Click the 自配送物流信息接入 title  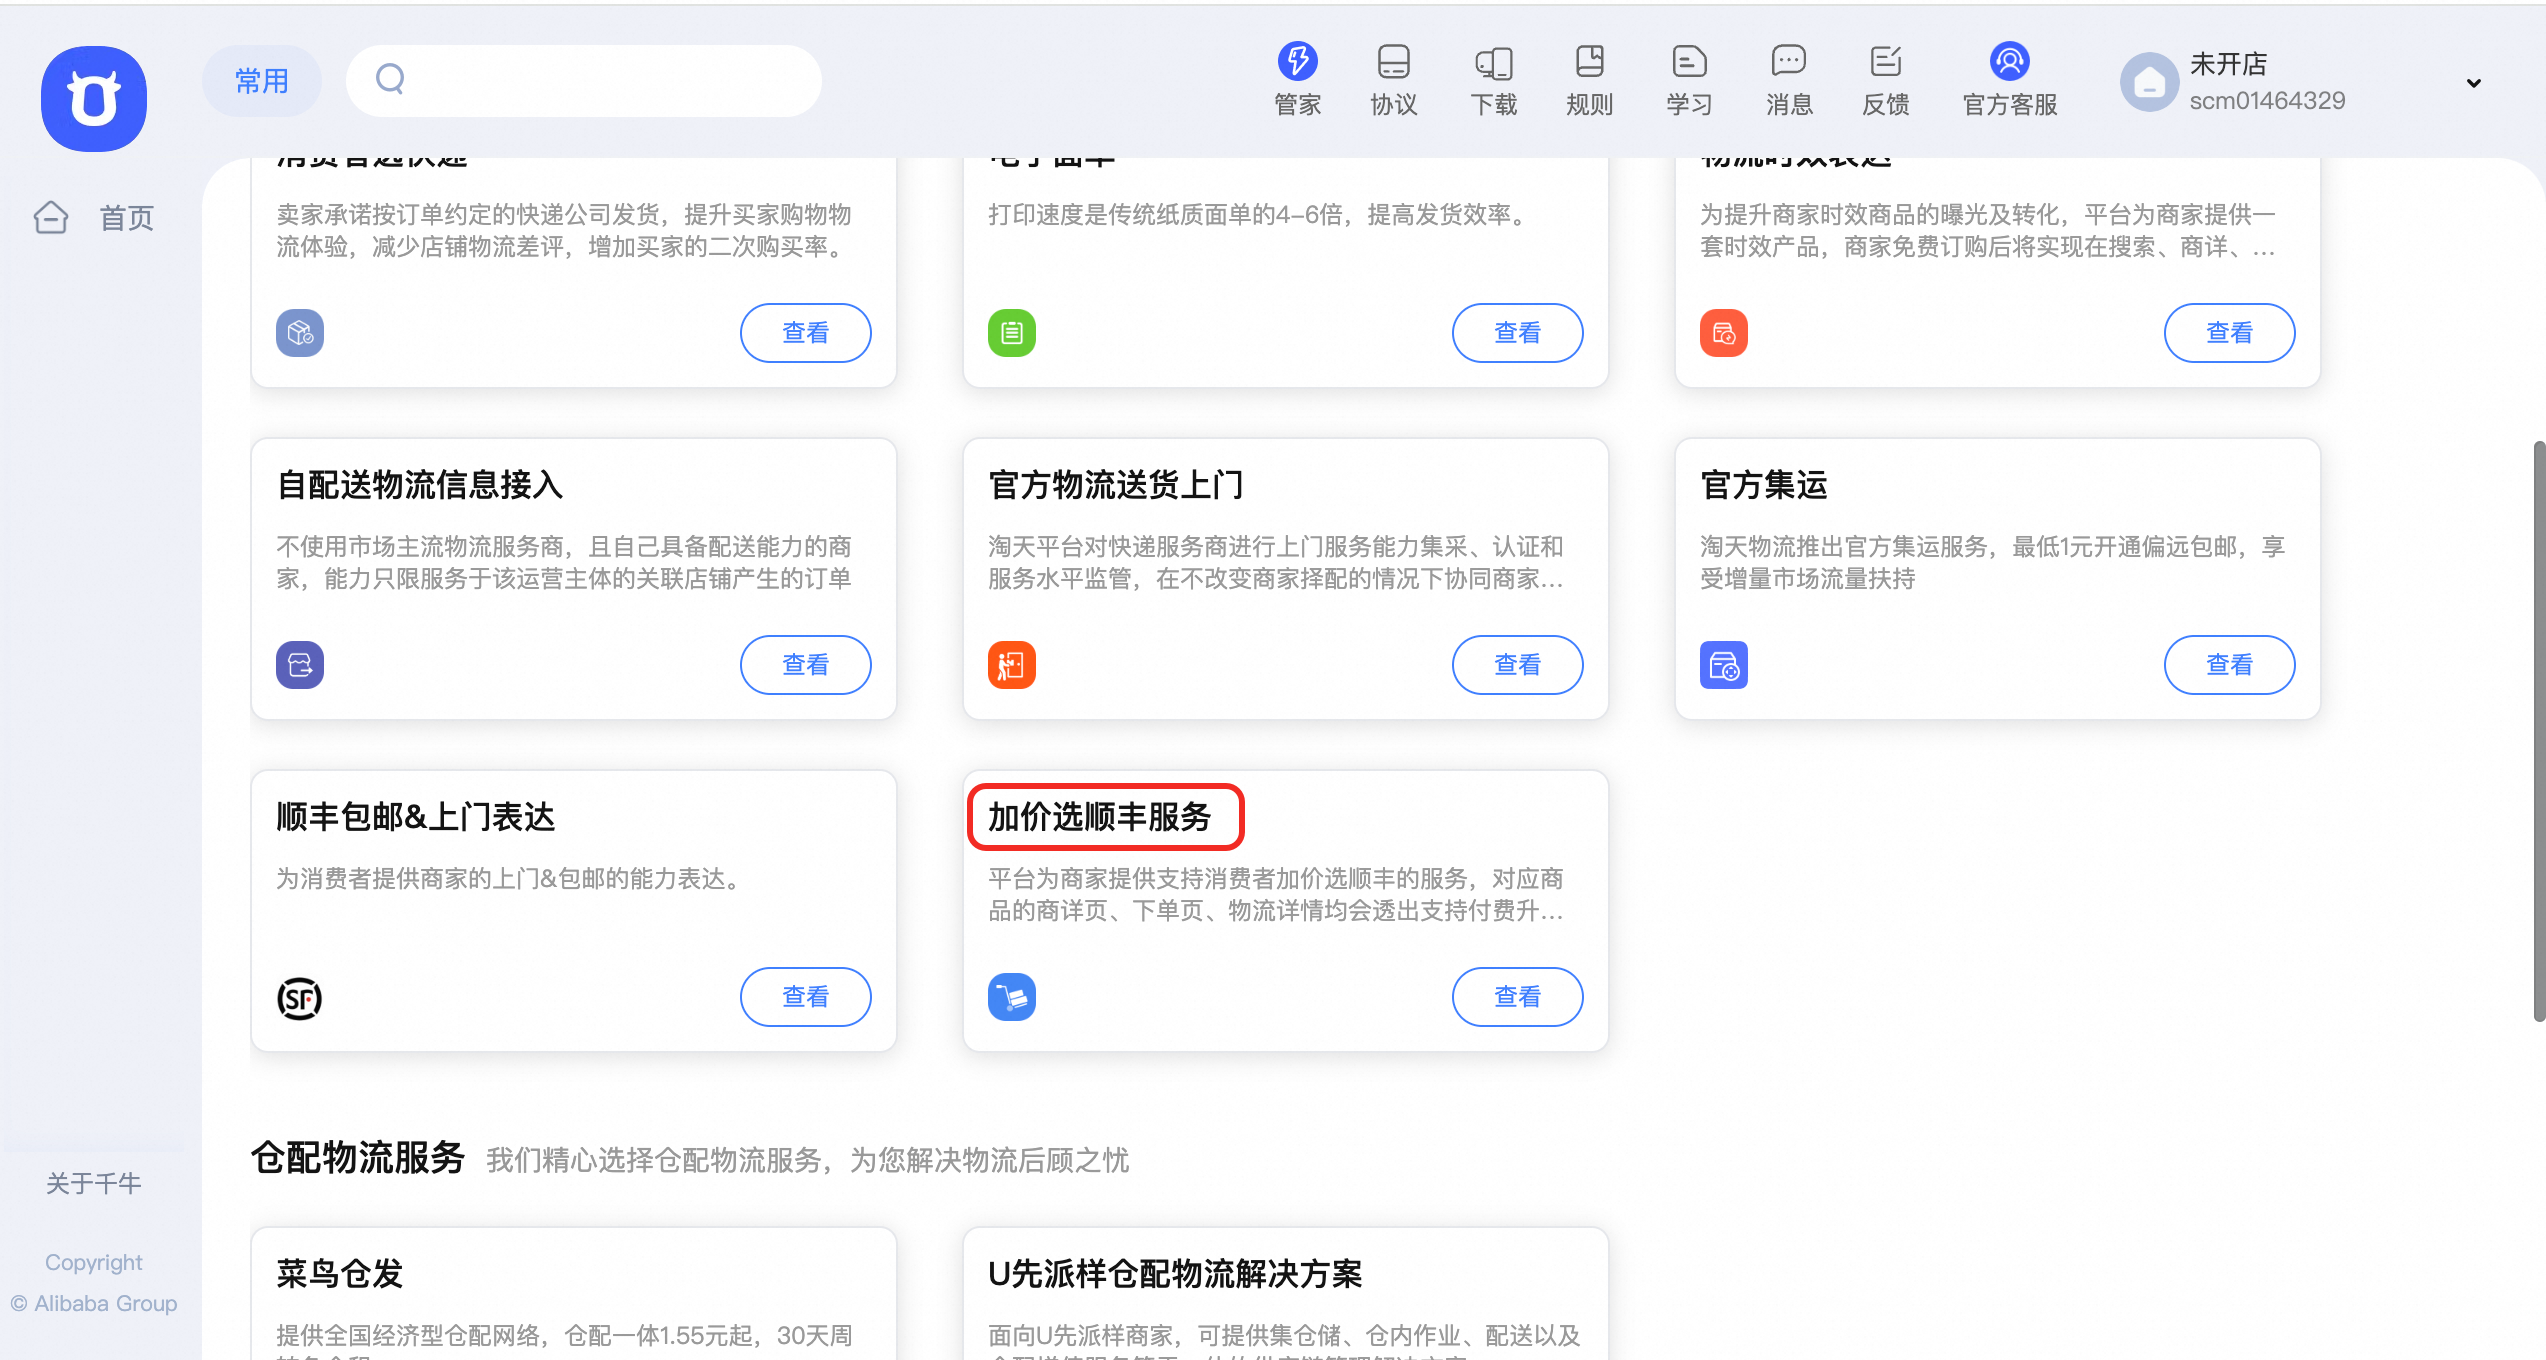(x=420, y=485)
